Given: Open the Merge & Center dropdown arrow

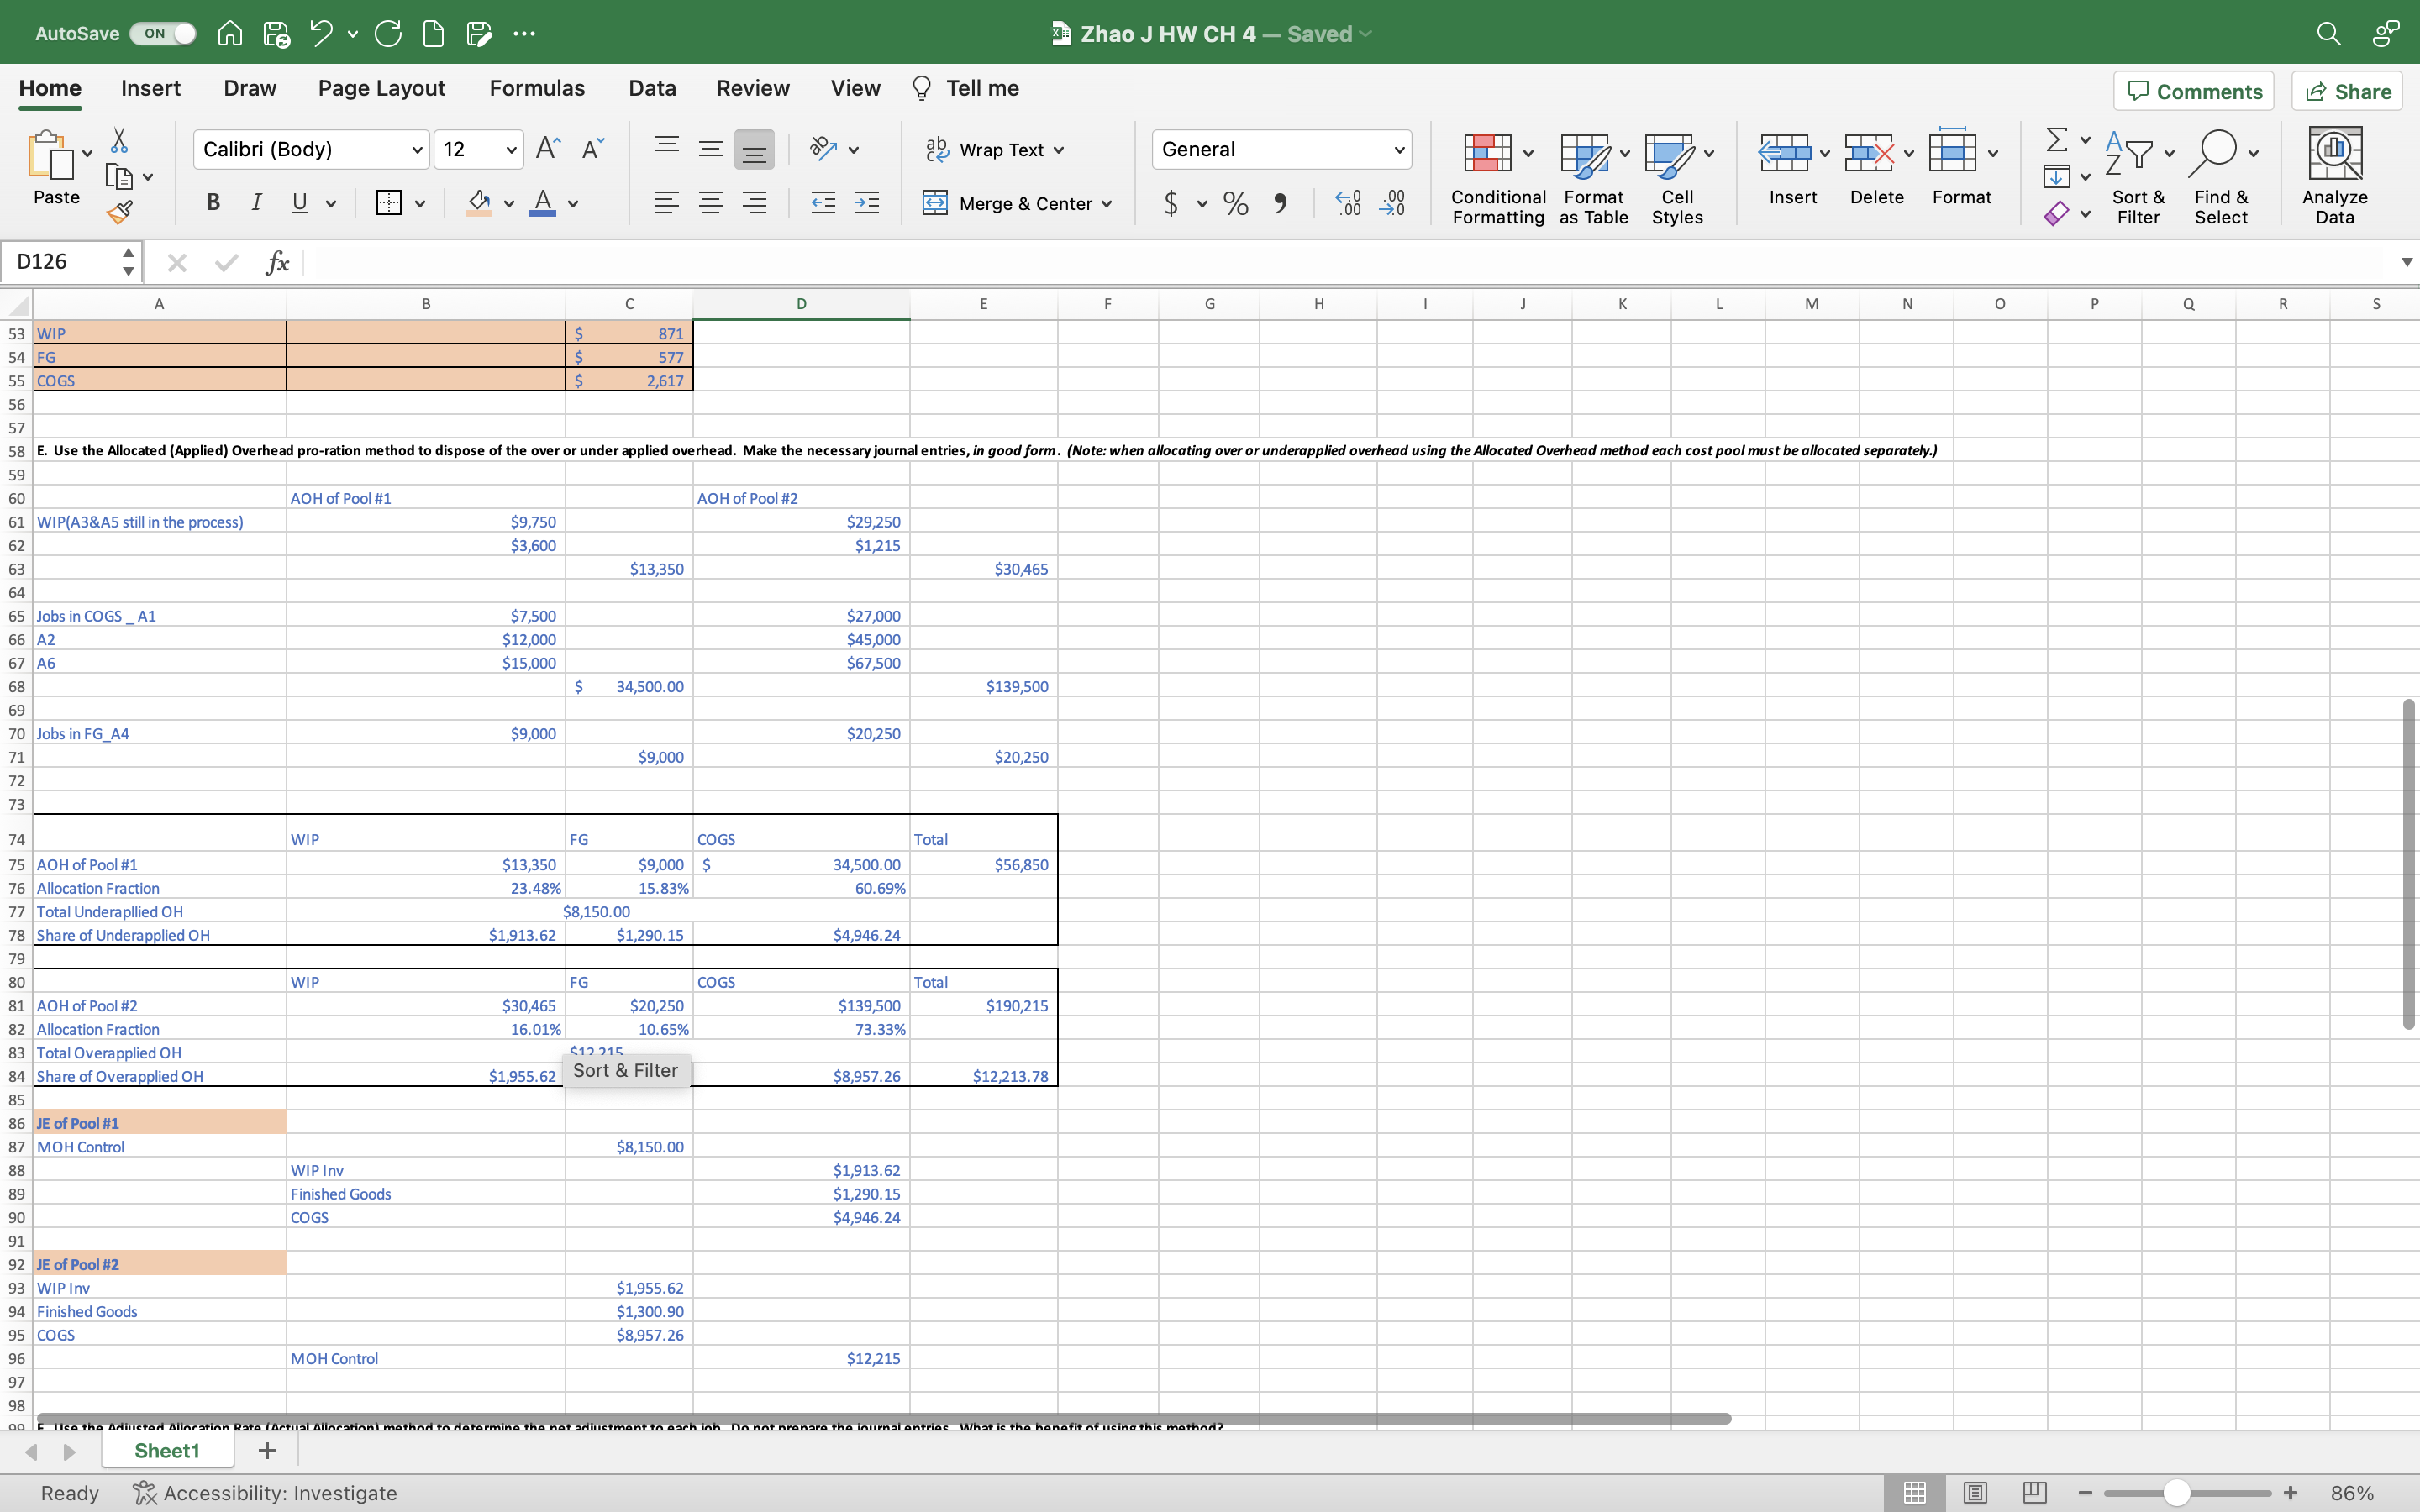Looking at the screenshot, I should (x=1107, y=204).
